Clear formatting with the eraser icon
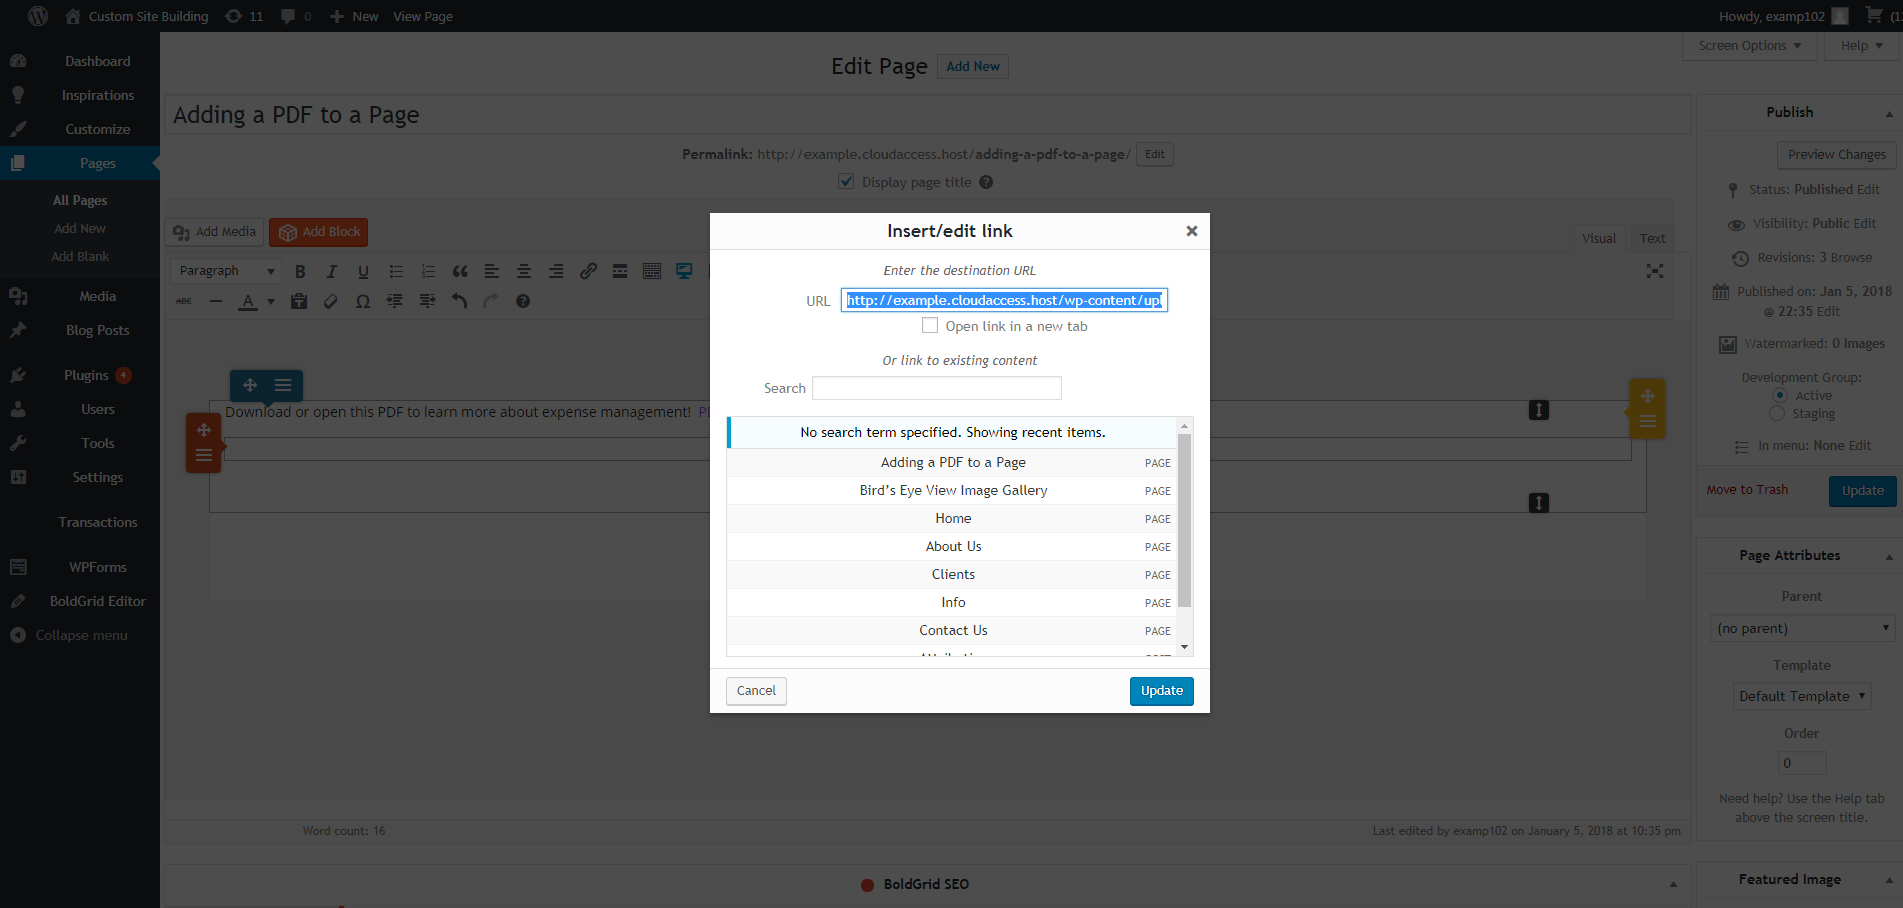This screenshot has height=908, width=1903. [x=331, y=301]
